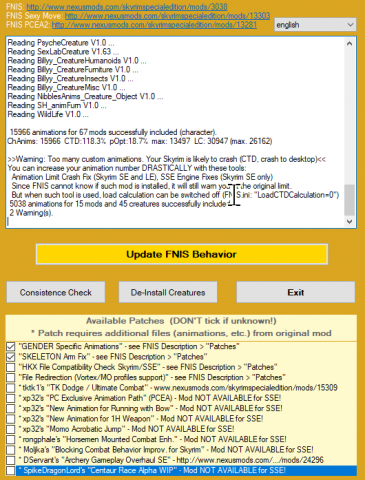Open the FNIS nexusmods link
Image resolution: width=365 pixels, height=480 pixels.
[127, 7]
